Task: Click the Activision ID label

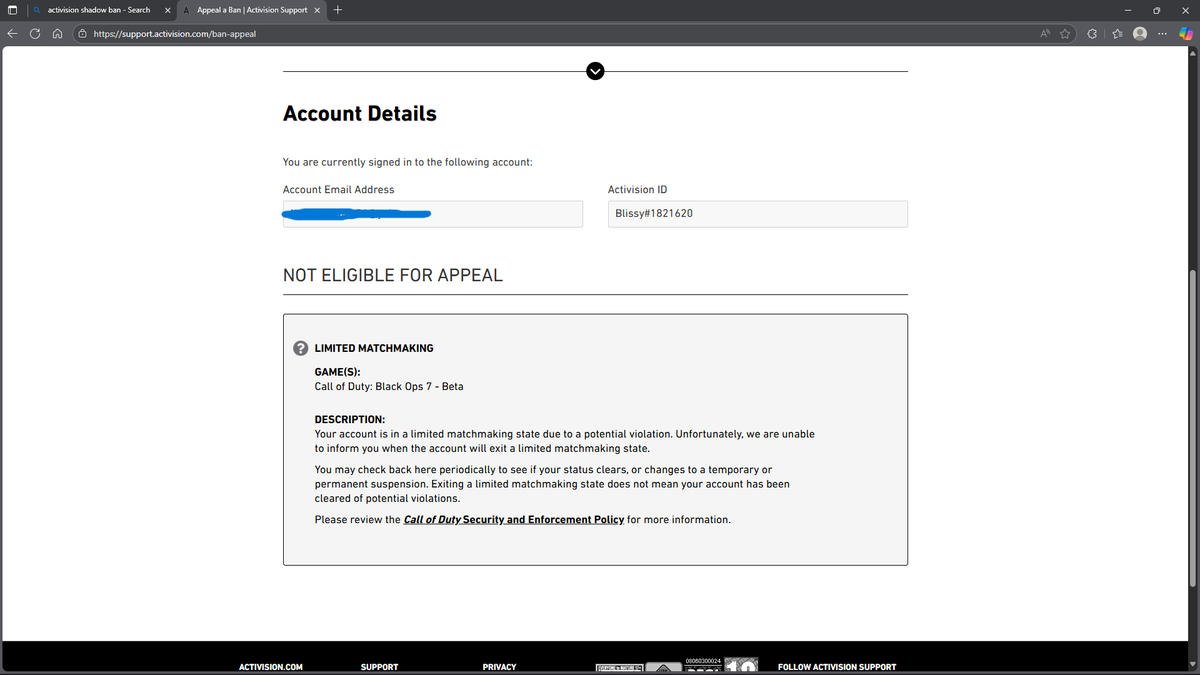Action: (x=637, y=189)
